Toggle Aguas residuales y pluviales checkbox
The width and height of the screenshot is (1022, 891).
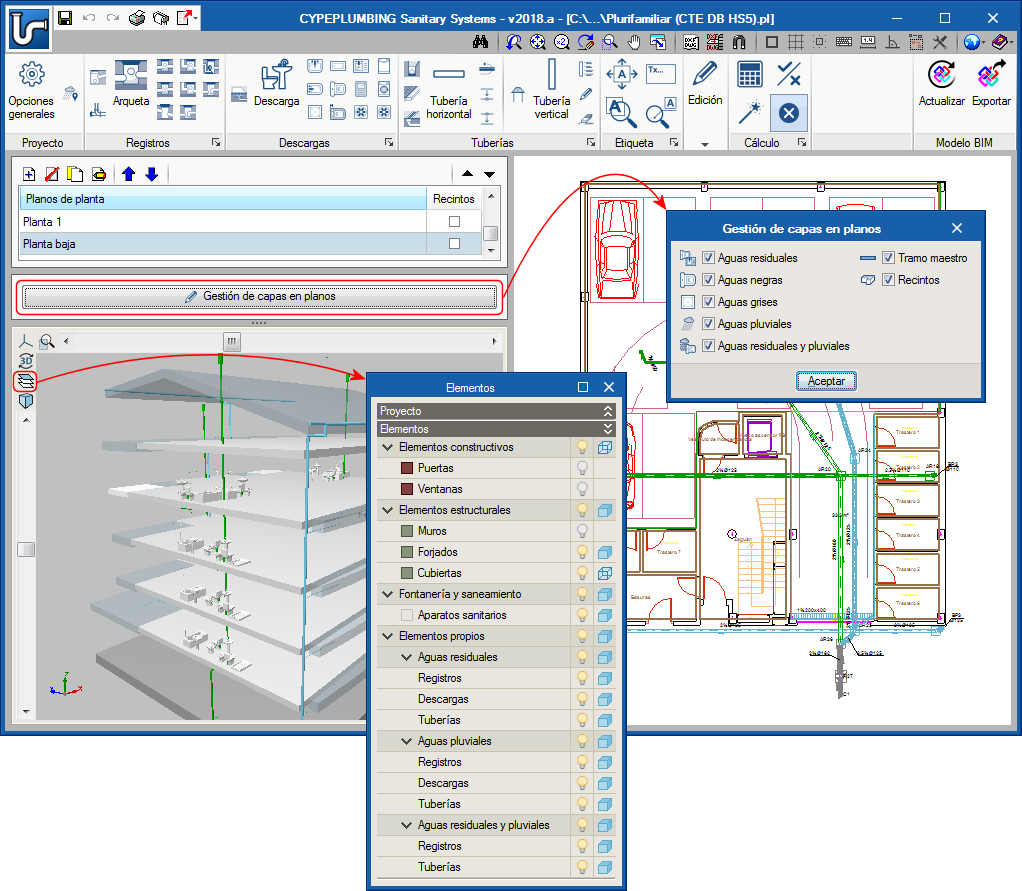708,345
